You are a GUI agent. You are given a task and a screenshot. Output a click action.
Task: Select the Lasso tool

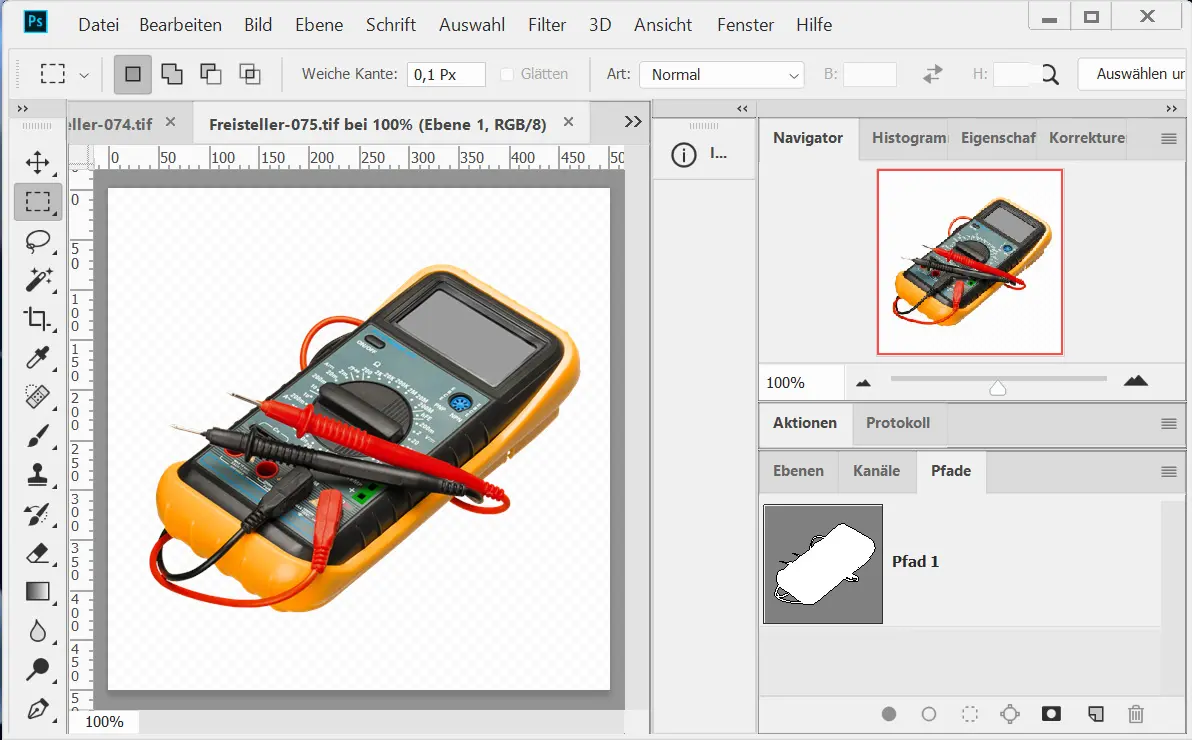click(x=38, y=241)
